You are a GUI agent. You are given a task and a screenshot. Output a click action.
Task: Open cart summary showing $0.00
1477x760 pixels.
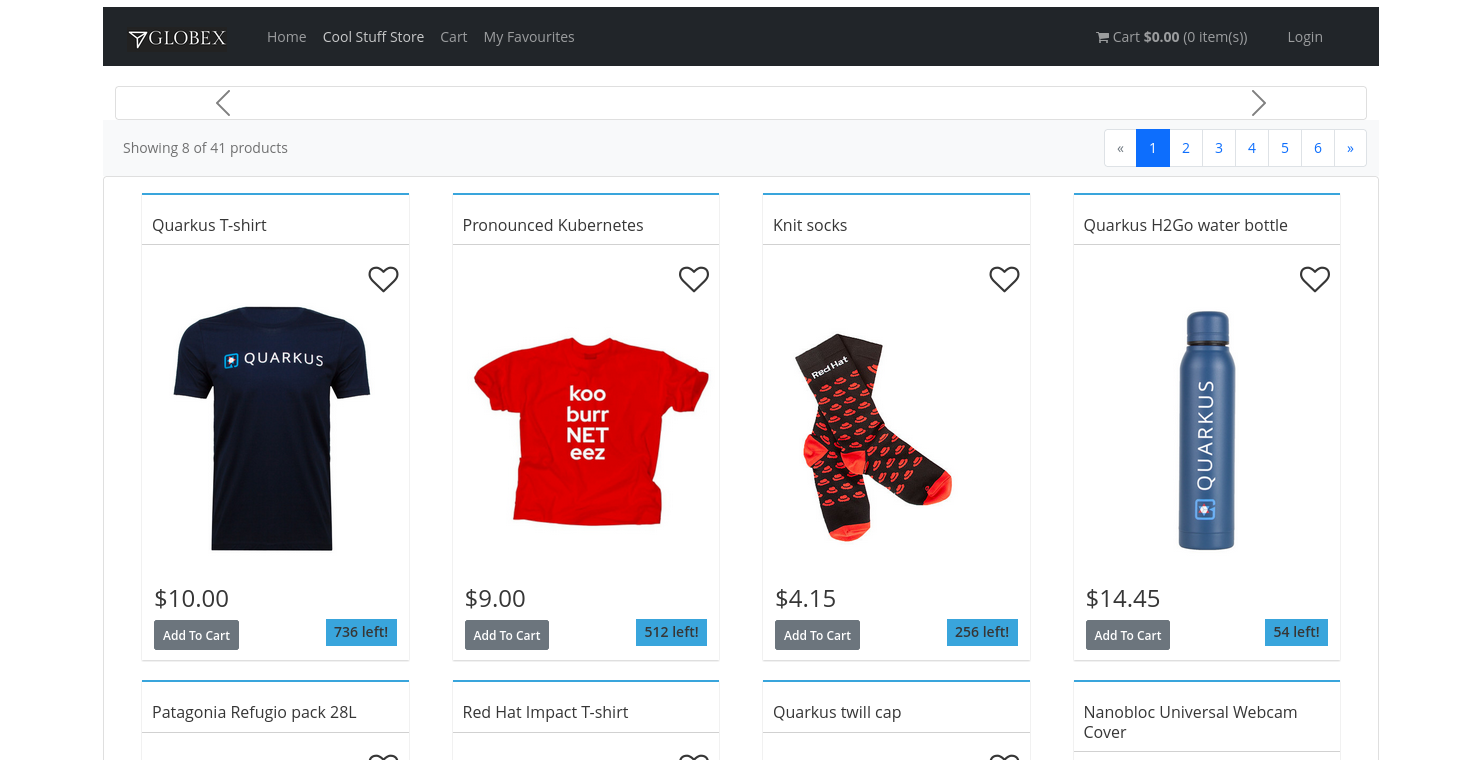pyautogui.click(x=1172, y=37)
